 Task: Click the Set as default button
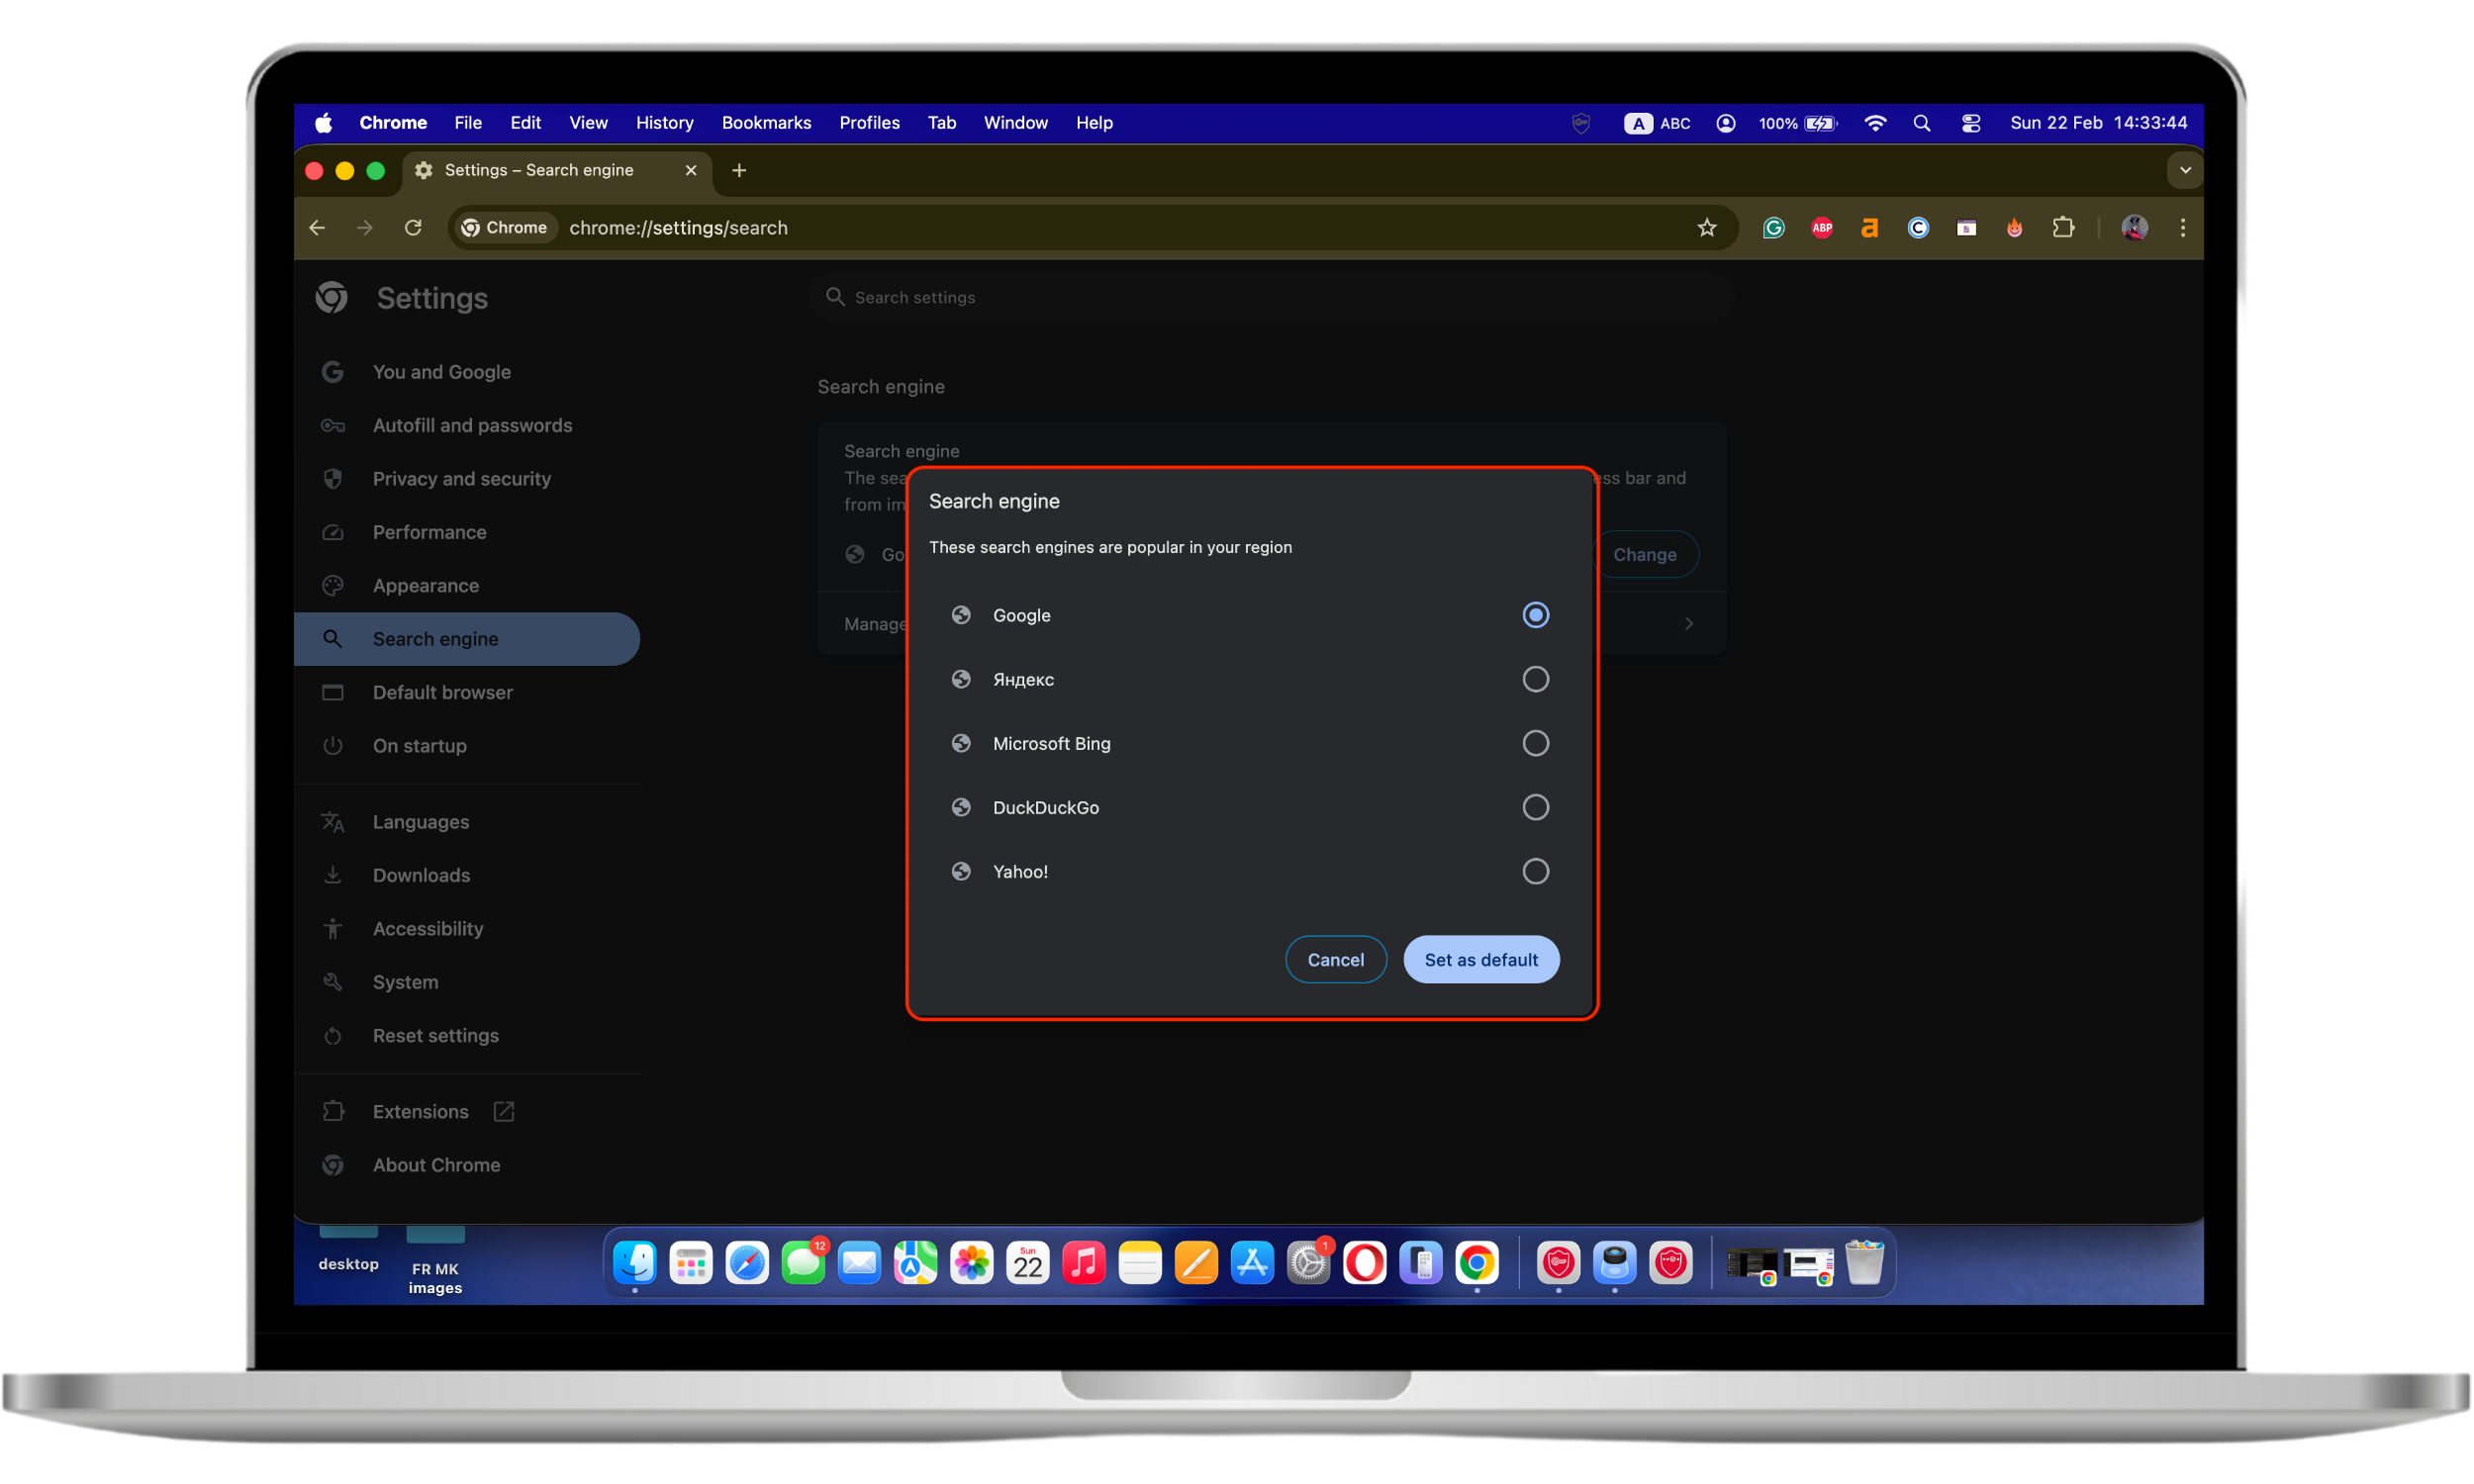click(1480, 960)
